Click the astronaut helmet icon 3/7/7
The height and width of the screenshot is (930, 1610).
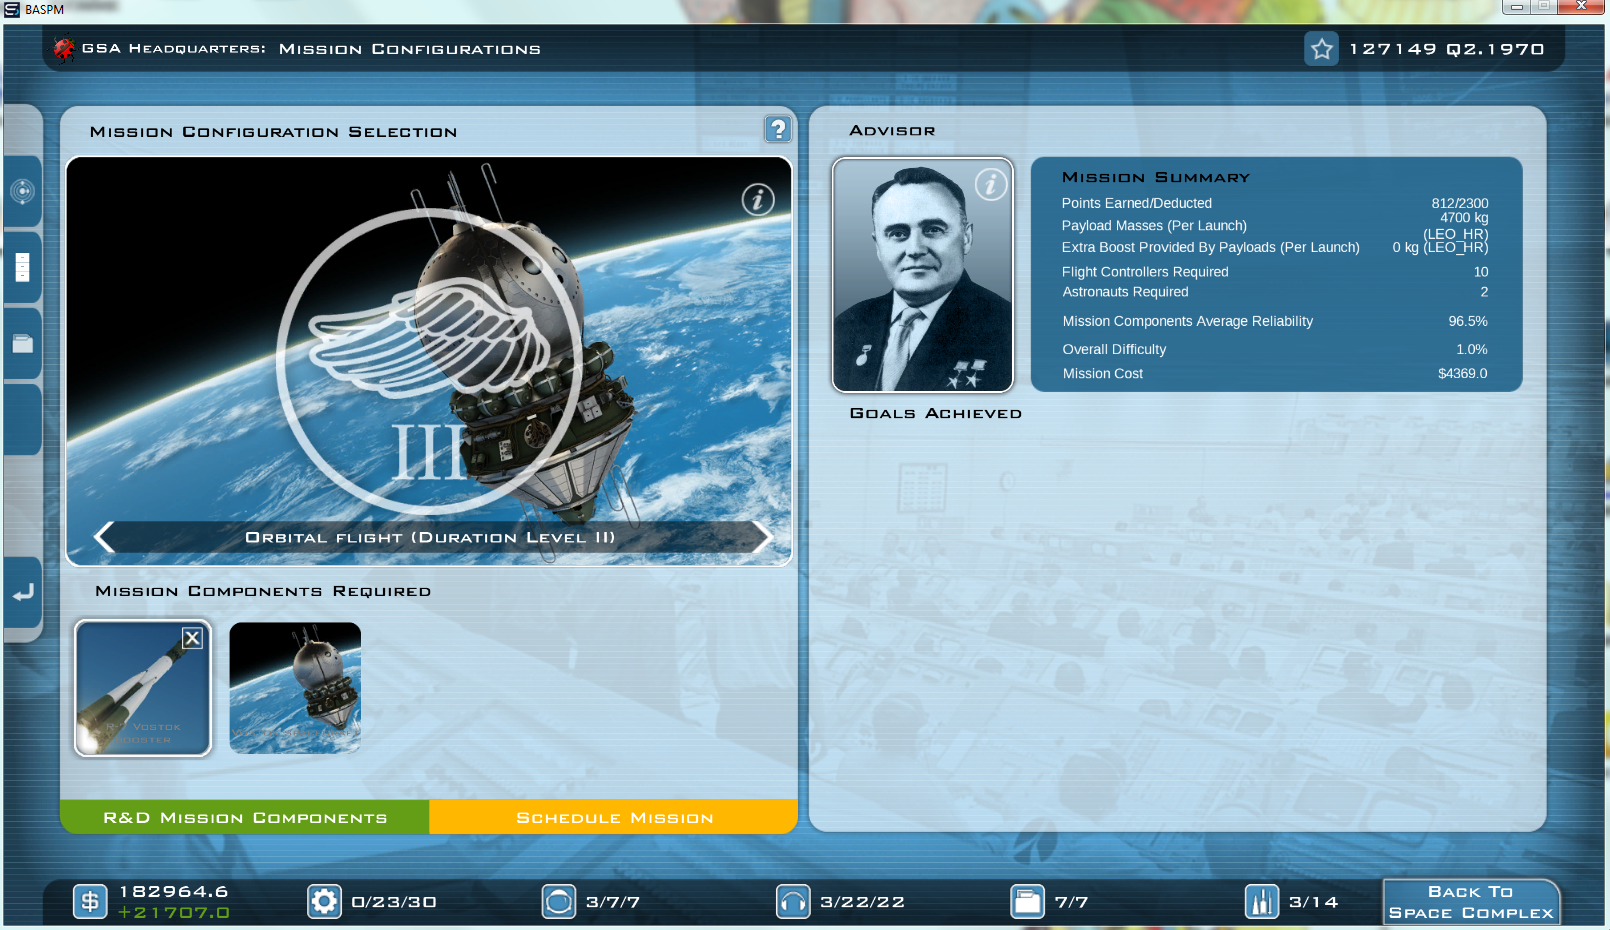tap(559, 902)
